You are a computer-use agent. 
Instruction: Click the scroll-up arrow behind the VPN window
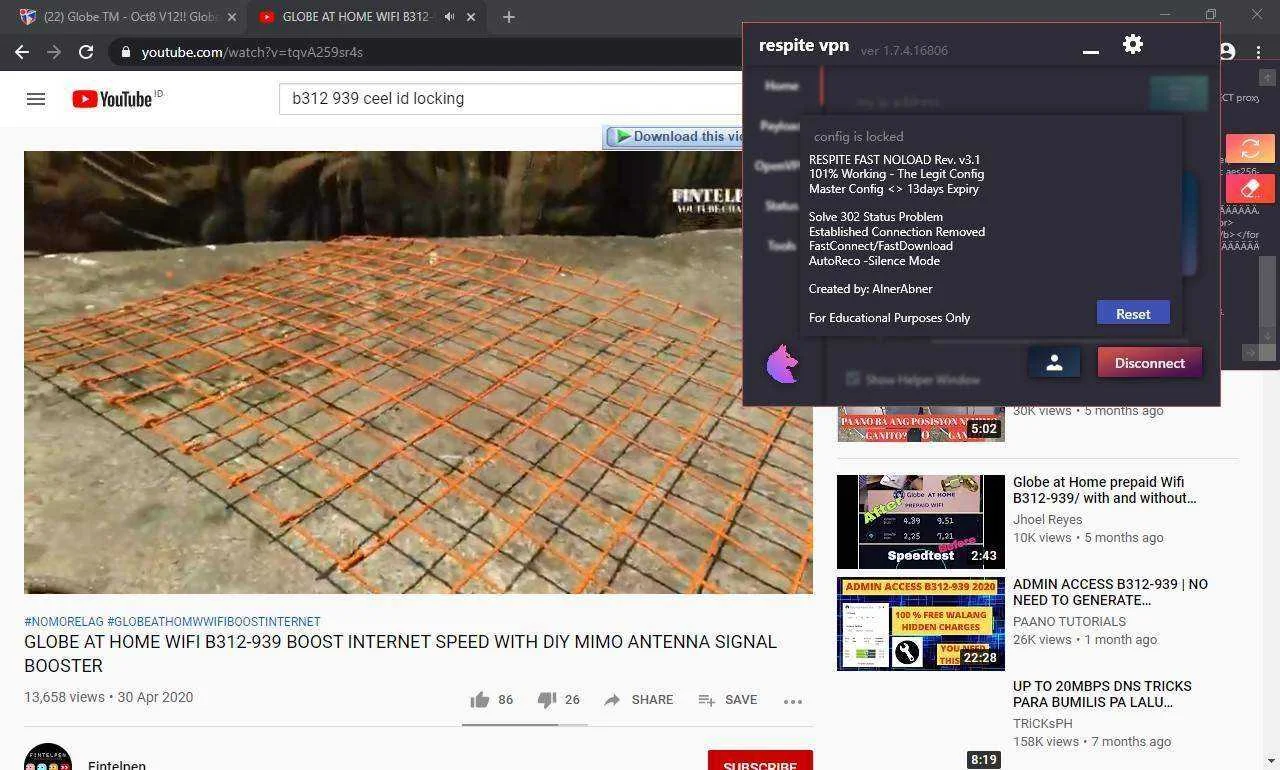pyautogui.click(x=1267, y=77)
